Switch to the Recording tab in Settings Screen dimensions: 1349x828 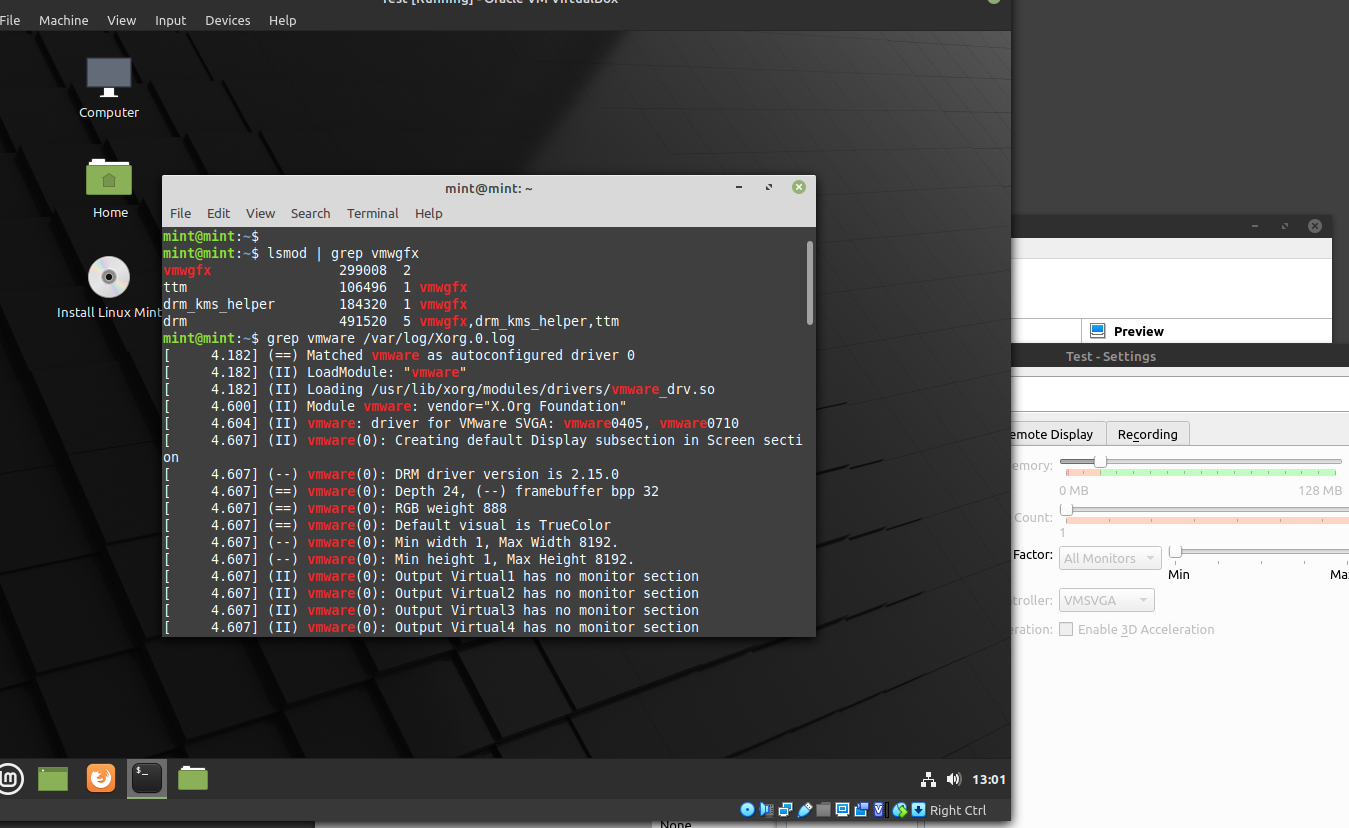tap(1148, 434)
